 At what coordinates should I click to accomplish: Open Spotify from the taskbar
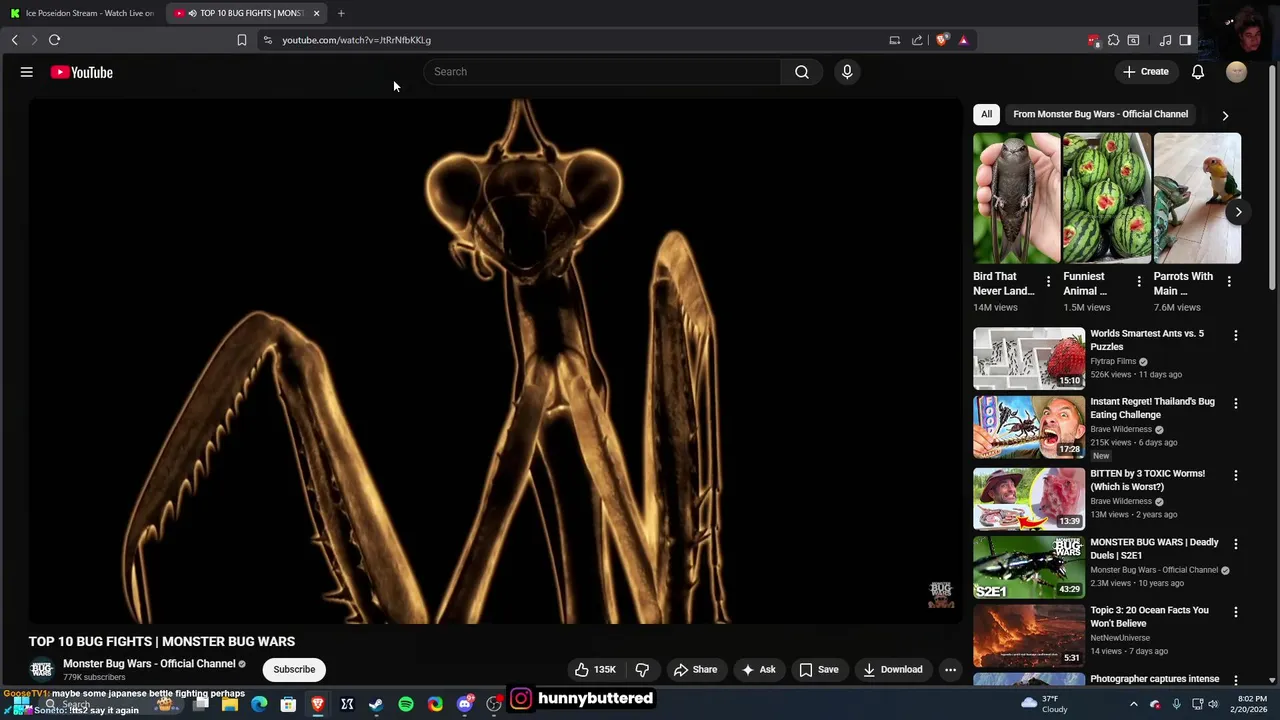click(406, 705)
